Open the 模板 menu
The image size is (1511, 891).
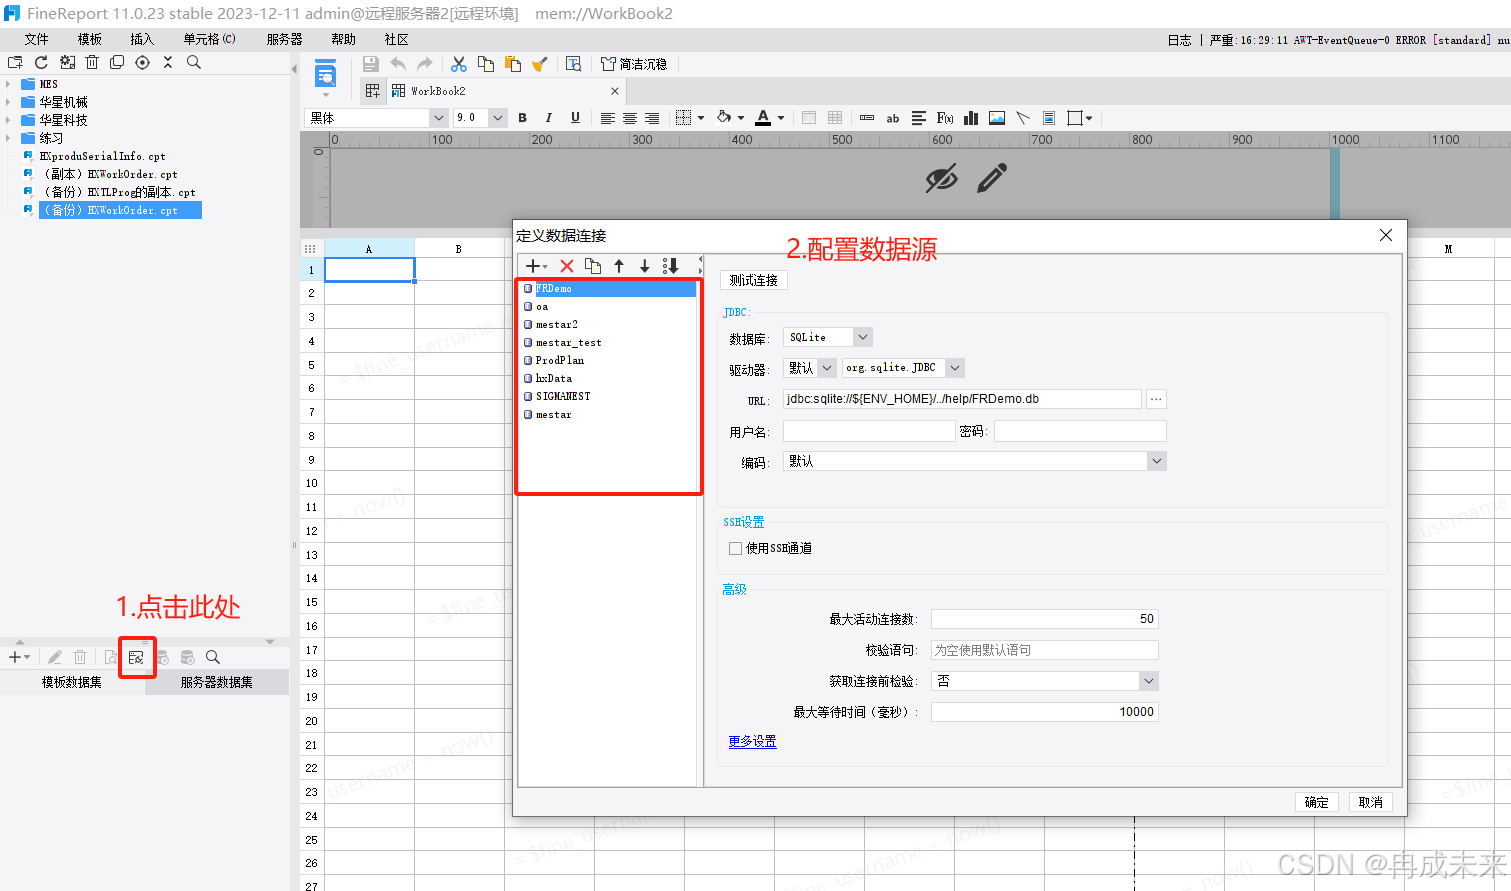click(90, 39)
